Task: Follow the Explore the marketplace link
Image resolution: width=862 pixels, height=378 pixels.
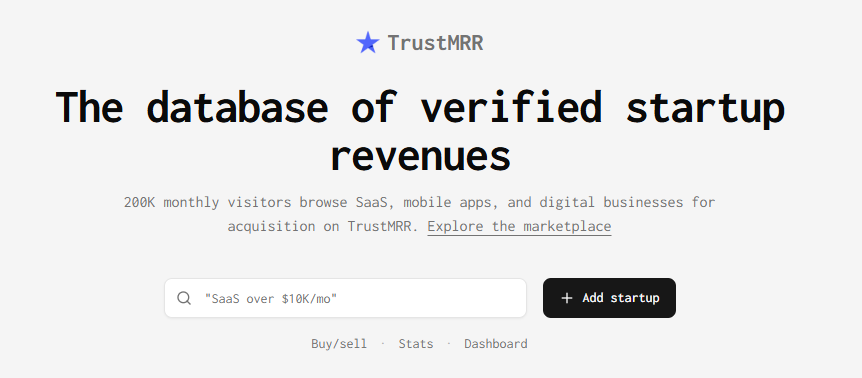Action: point(519,226)
